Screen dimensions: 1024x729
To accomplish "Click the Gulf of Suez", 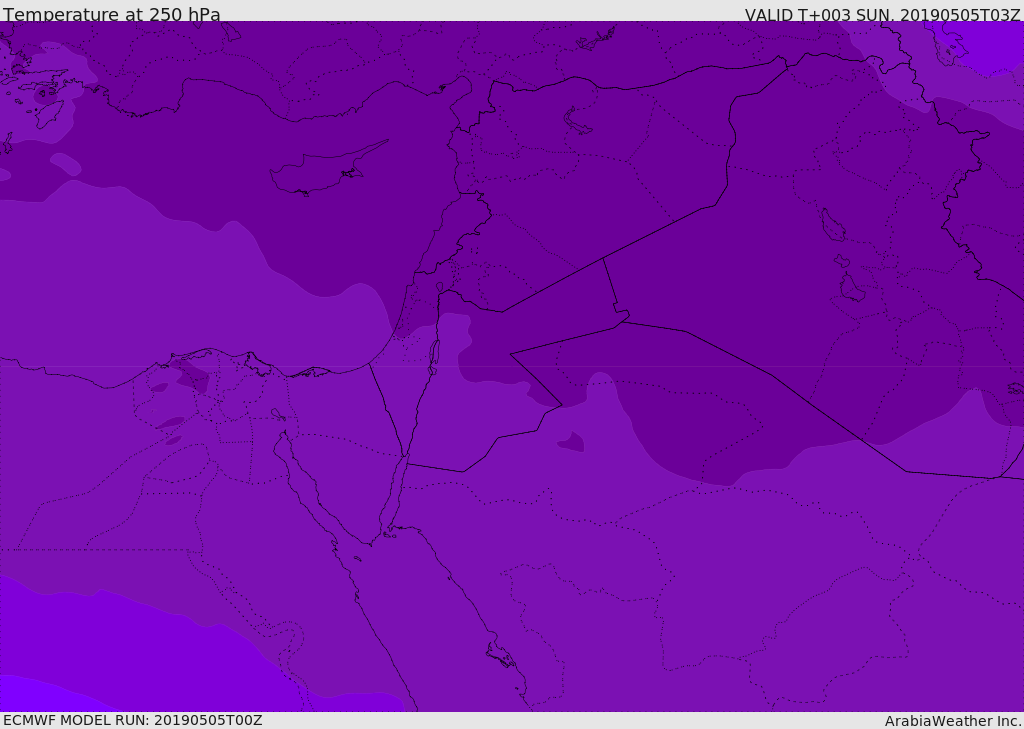I will pos(303,480).
